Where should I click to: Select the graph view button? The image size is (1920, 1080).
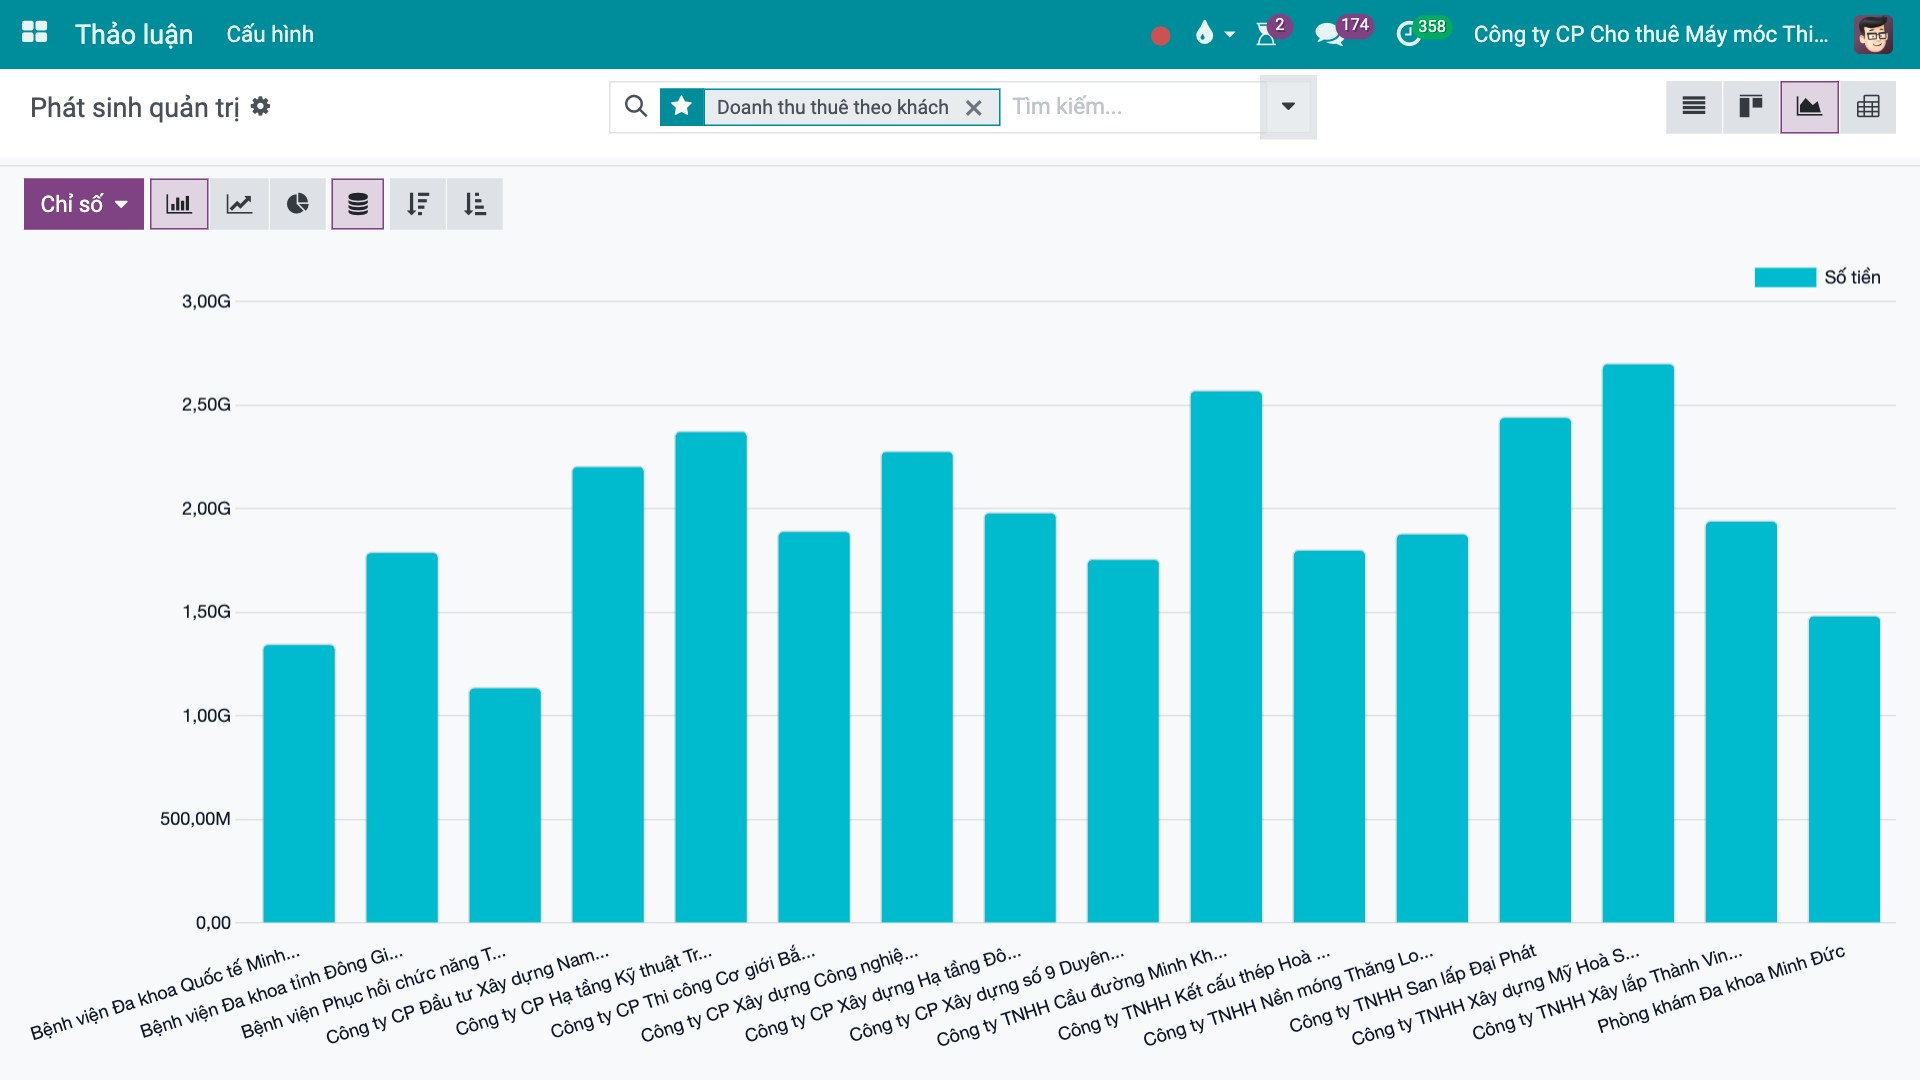tap(1809, 106)
